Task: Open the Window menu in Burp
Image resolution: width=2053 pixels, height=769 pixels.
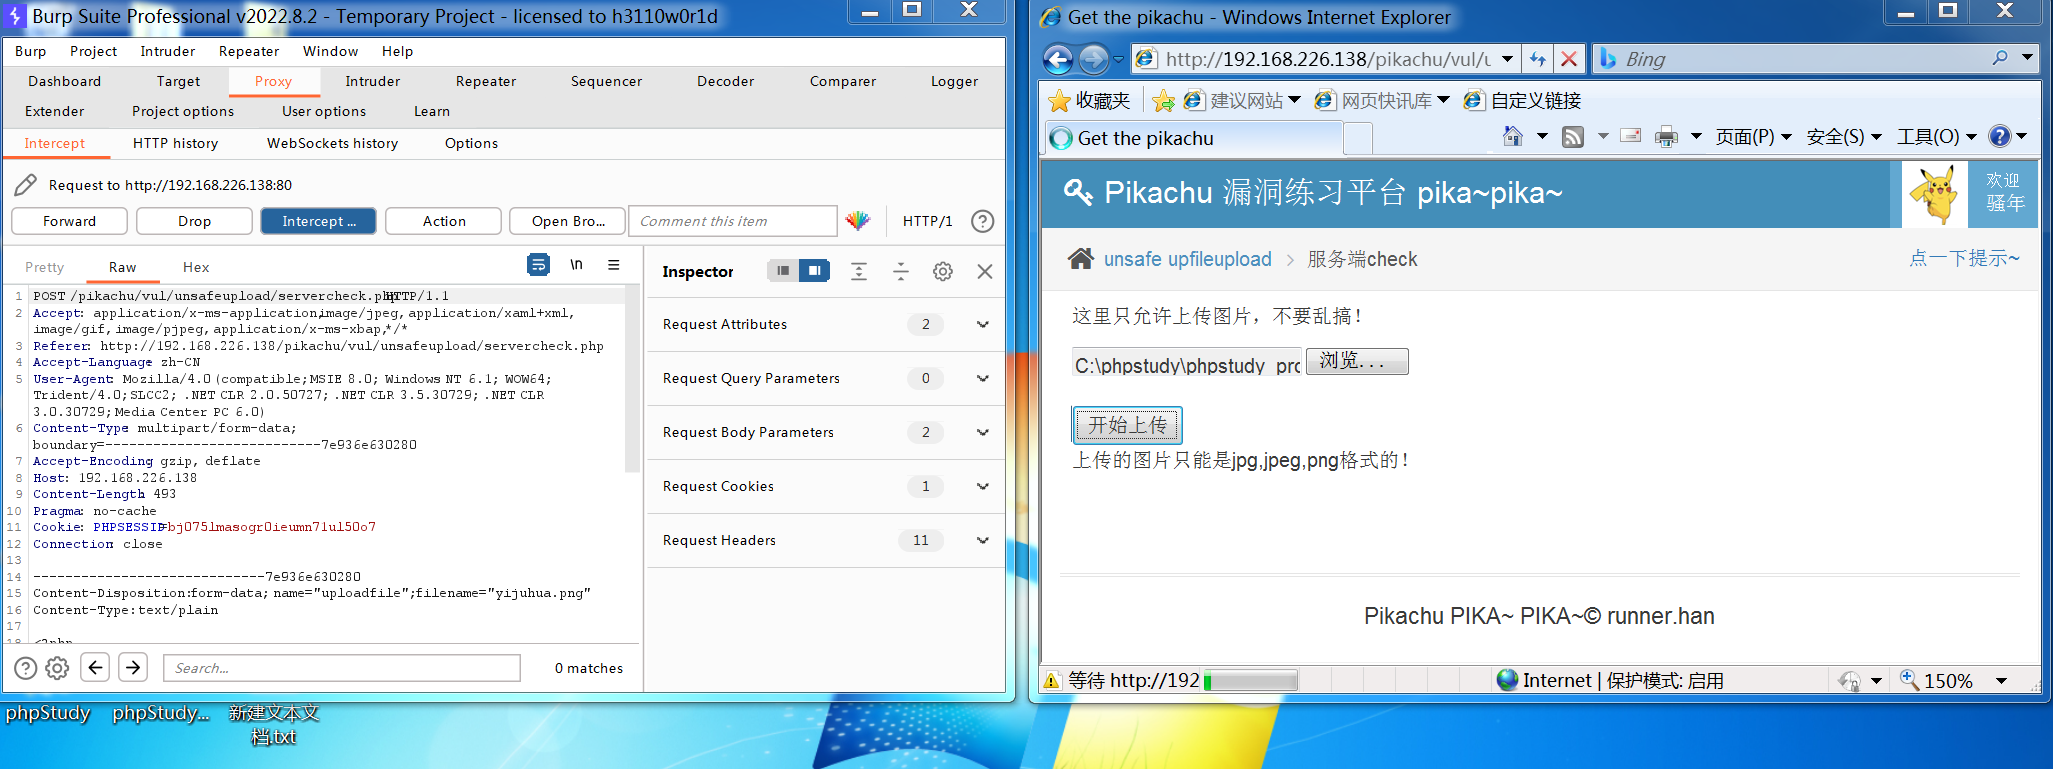Action: (330, 51)
